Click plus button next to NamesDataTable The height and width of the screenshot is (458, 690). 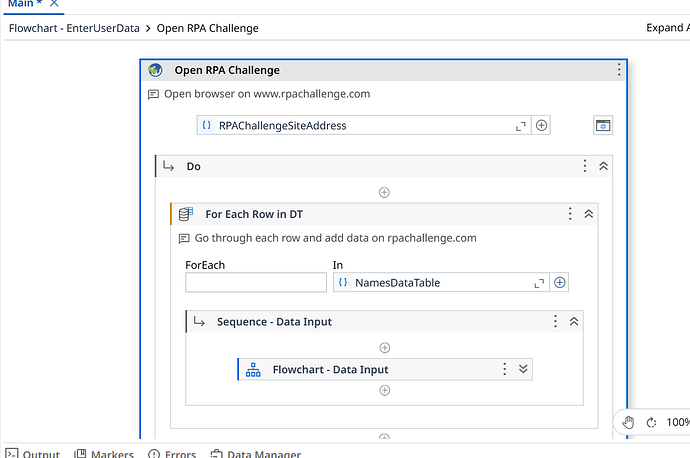point(559,282)
